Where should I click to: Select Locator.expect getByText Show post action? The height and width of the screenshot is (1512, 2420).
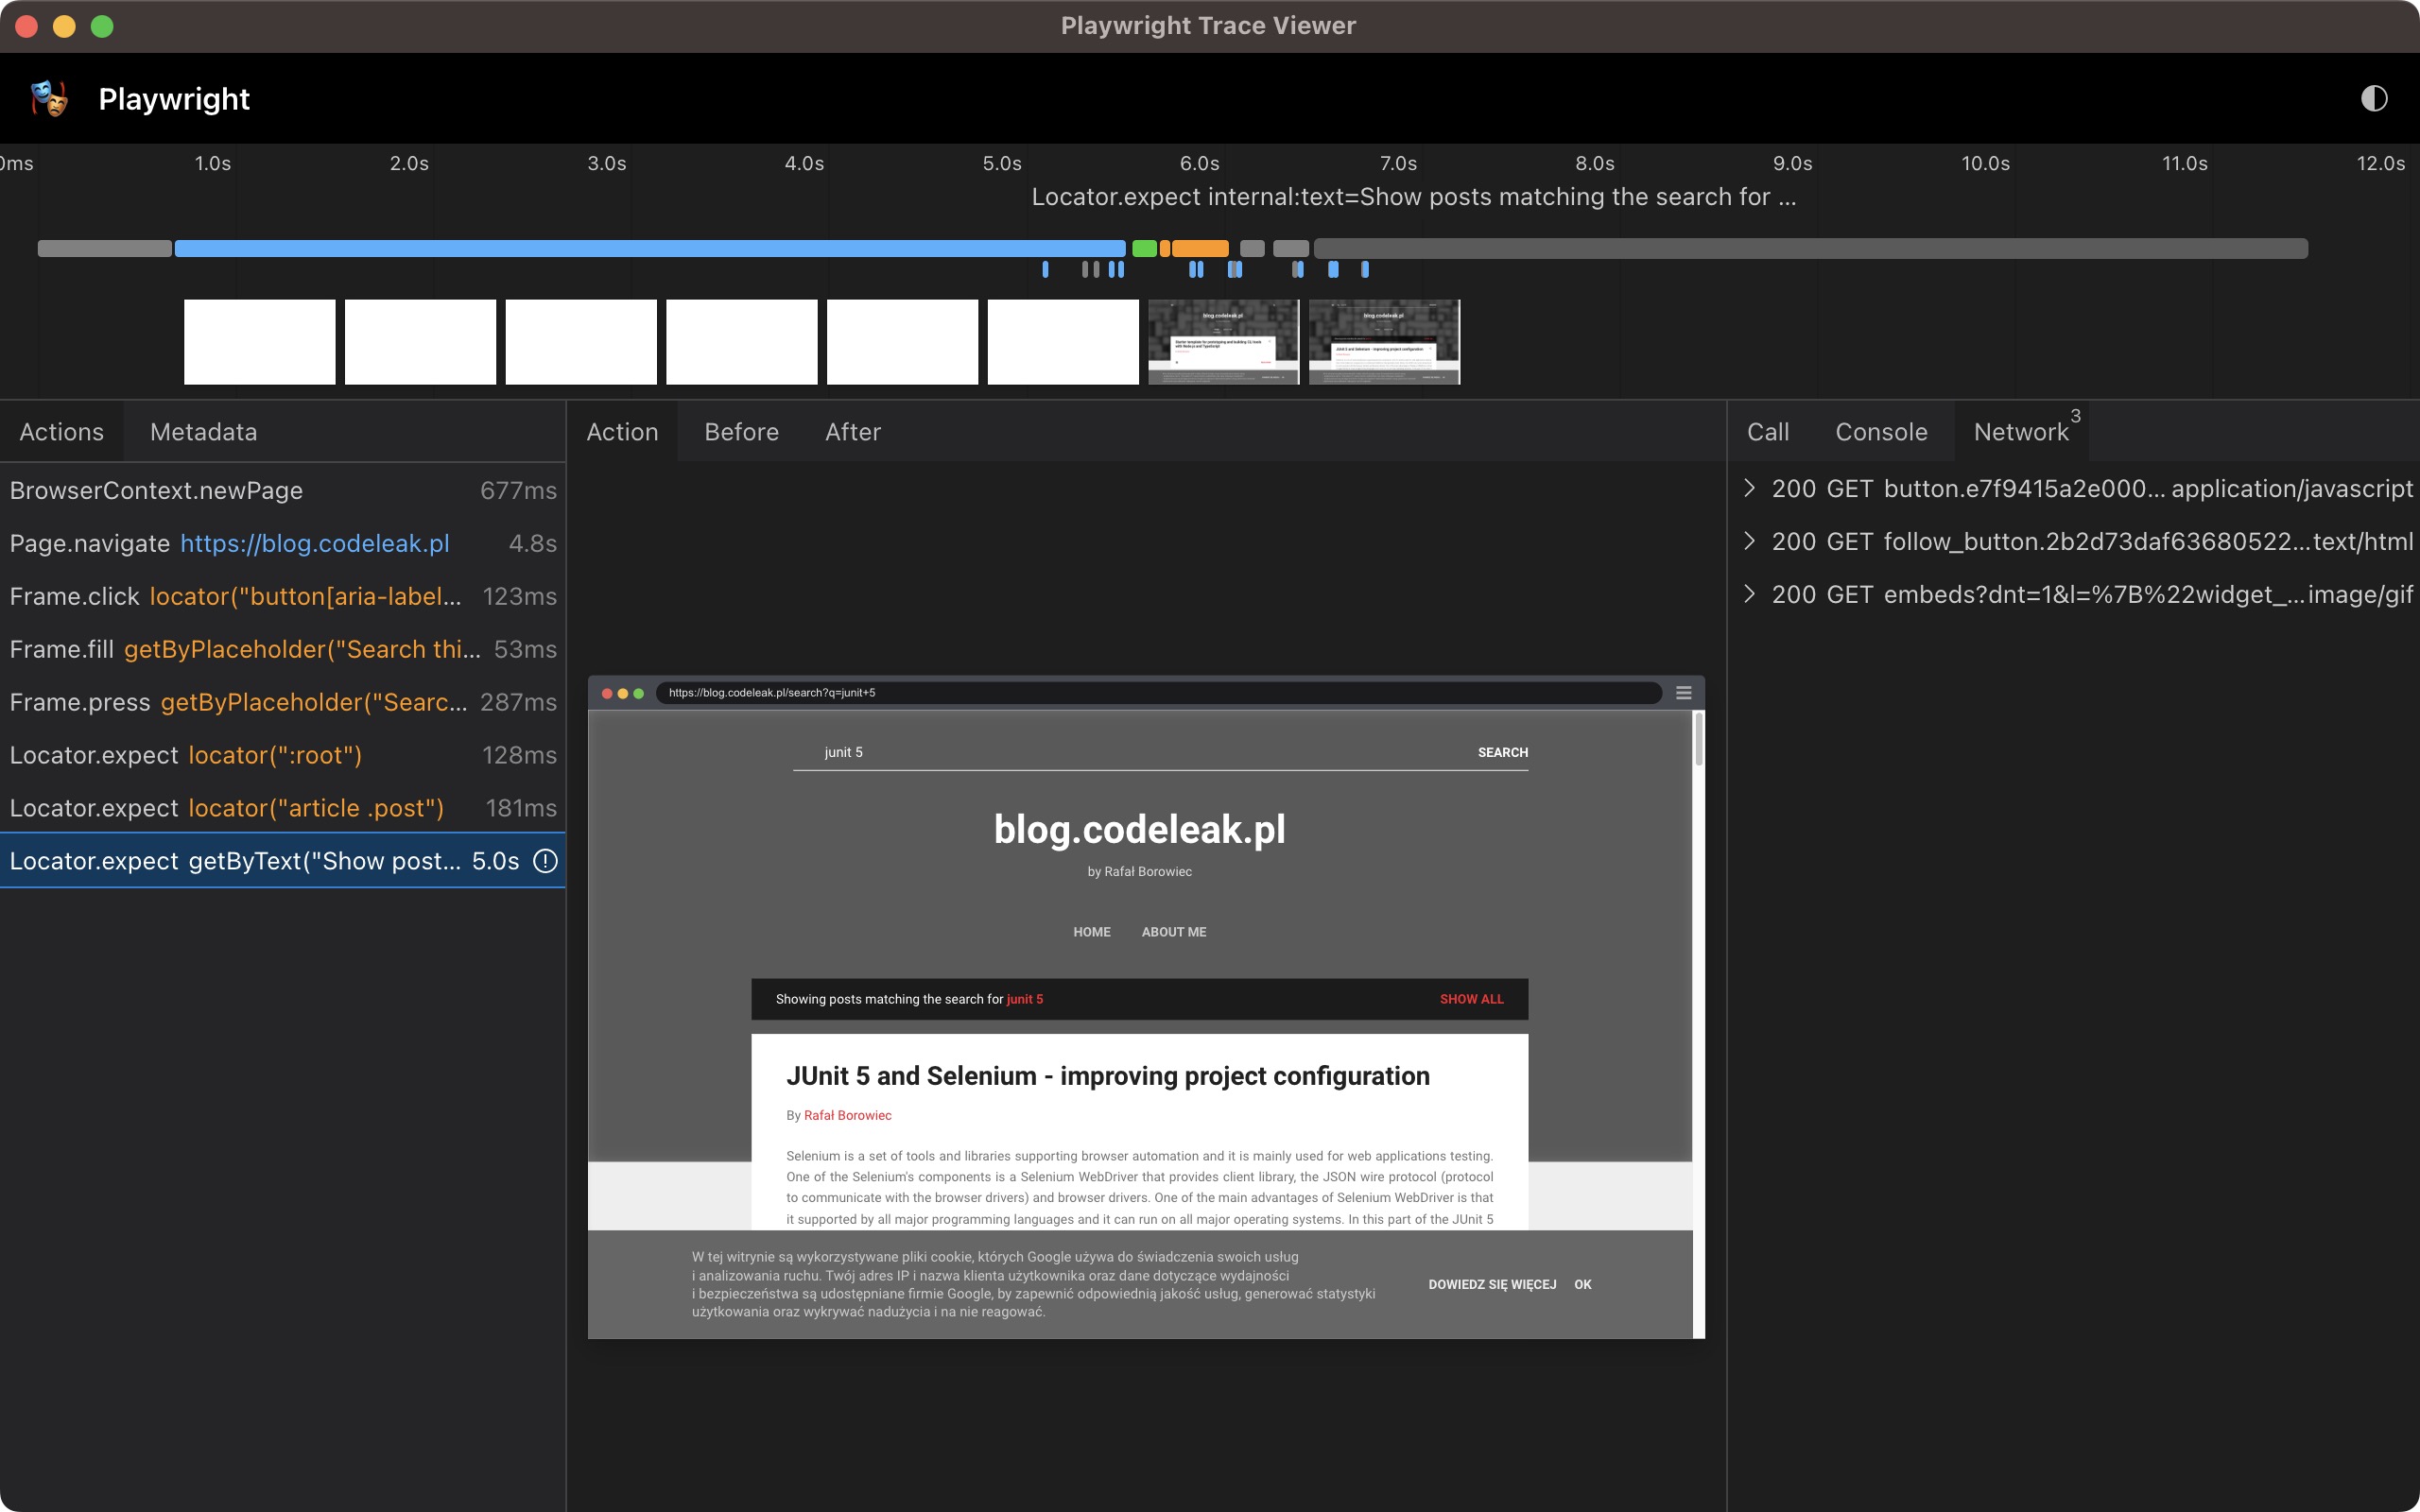tap(283, 861)
